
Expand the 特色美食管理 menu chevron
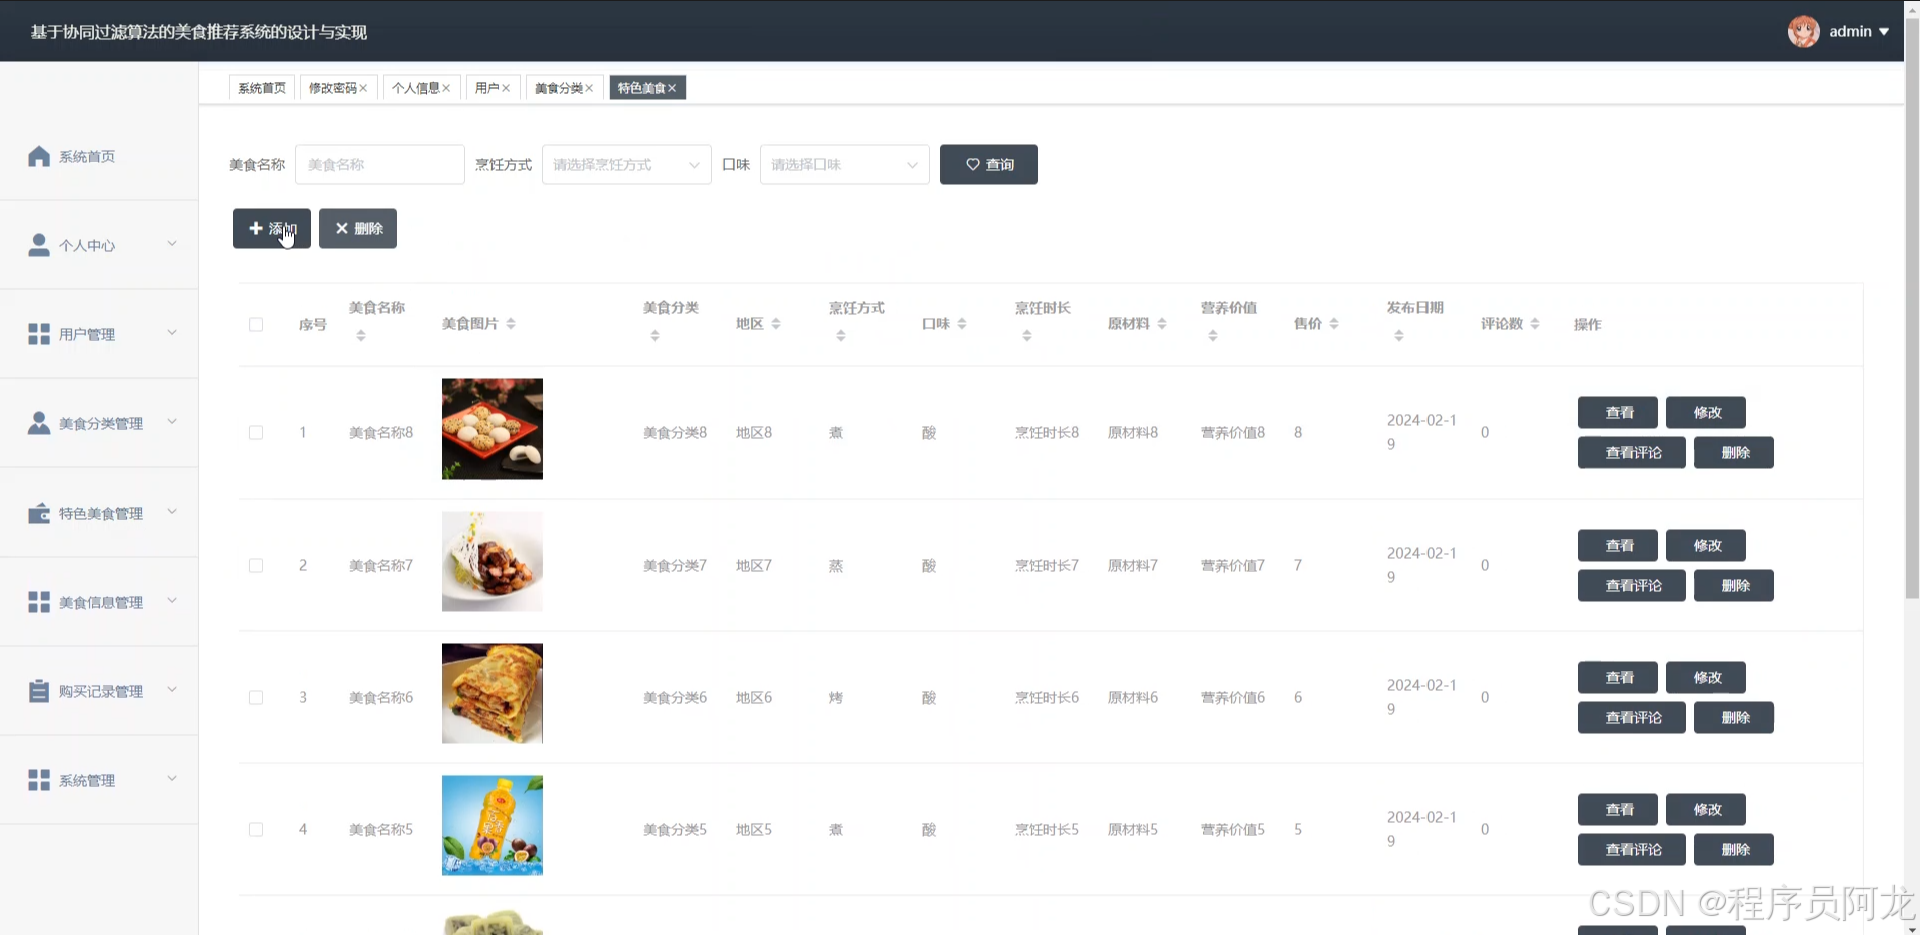172,511
